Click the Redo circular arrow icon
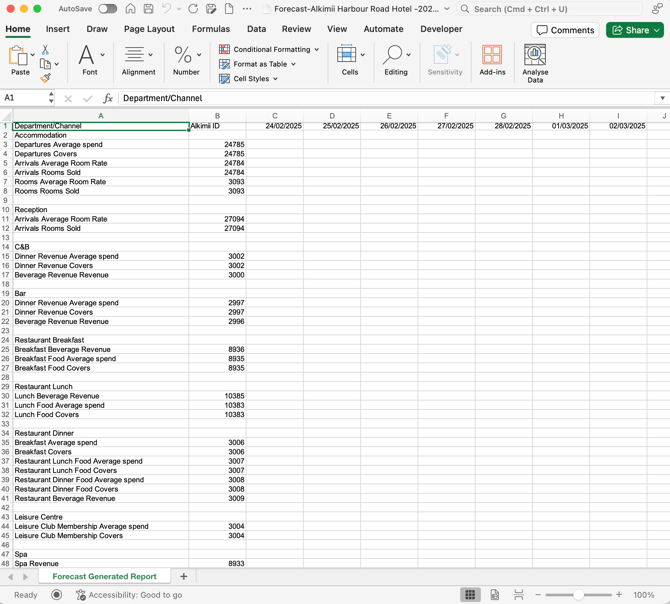The width and height of the screenshot is (670, 604). [193, 9]
